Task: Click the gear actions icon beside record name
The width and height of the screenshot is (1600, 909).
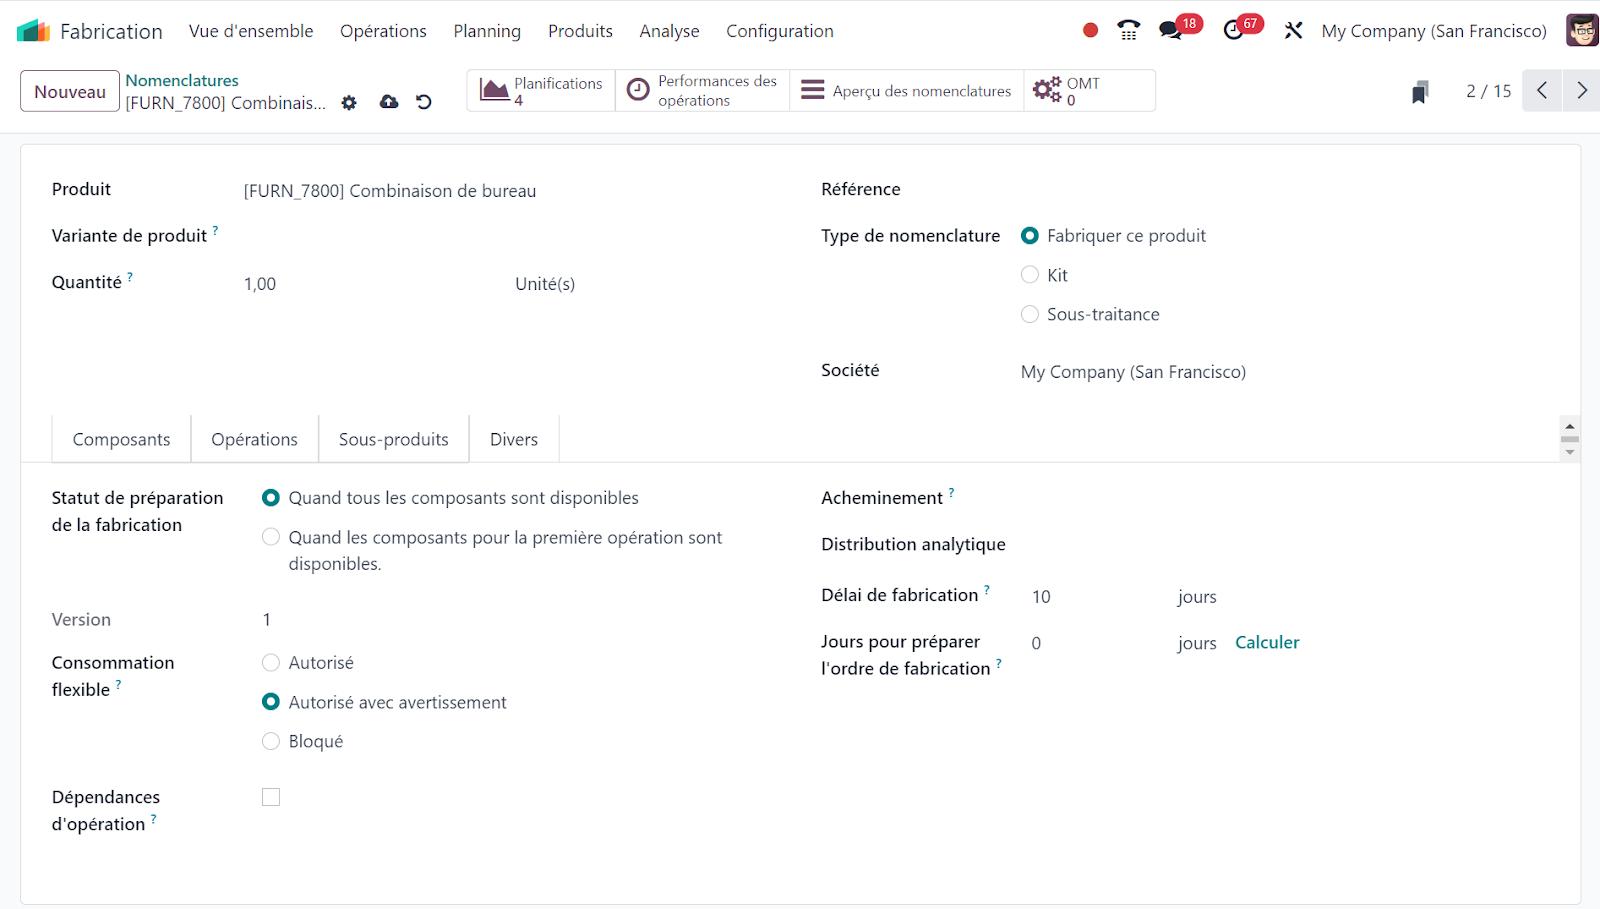Action: [349, 102]
